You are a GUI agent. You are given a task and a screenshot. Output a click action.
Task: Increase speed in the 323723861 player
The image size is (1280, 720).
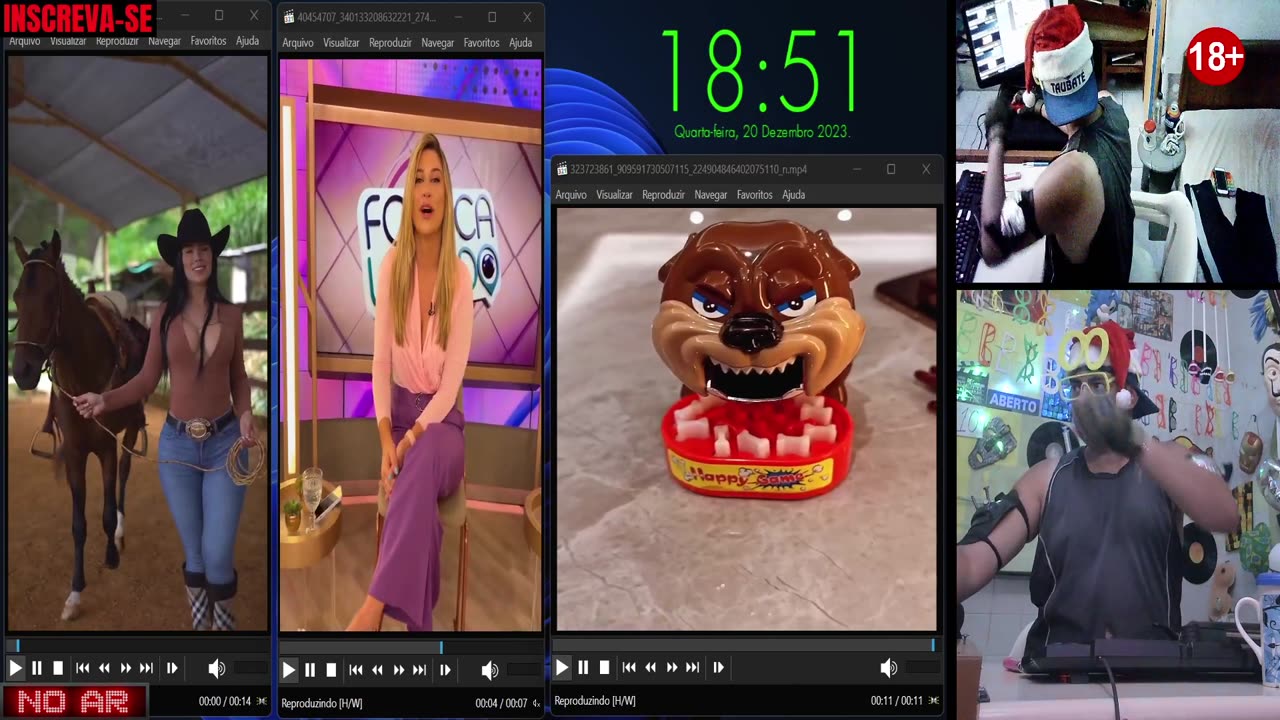click(671, 667)
